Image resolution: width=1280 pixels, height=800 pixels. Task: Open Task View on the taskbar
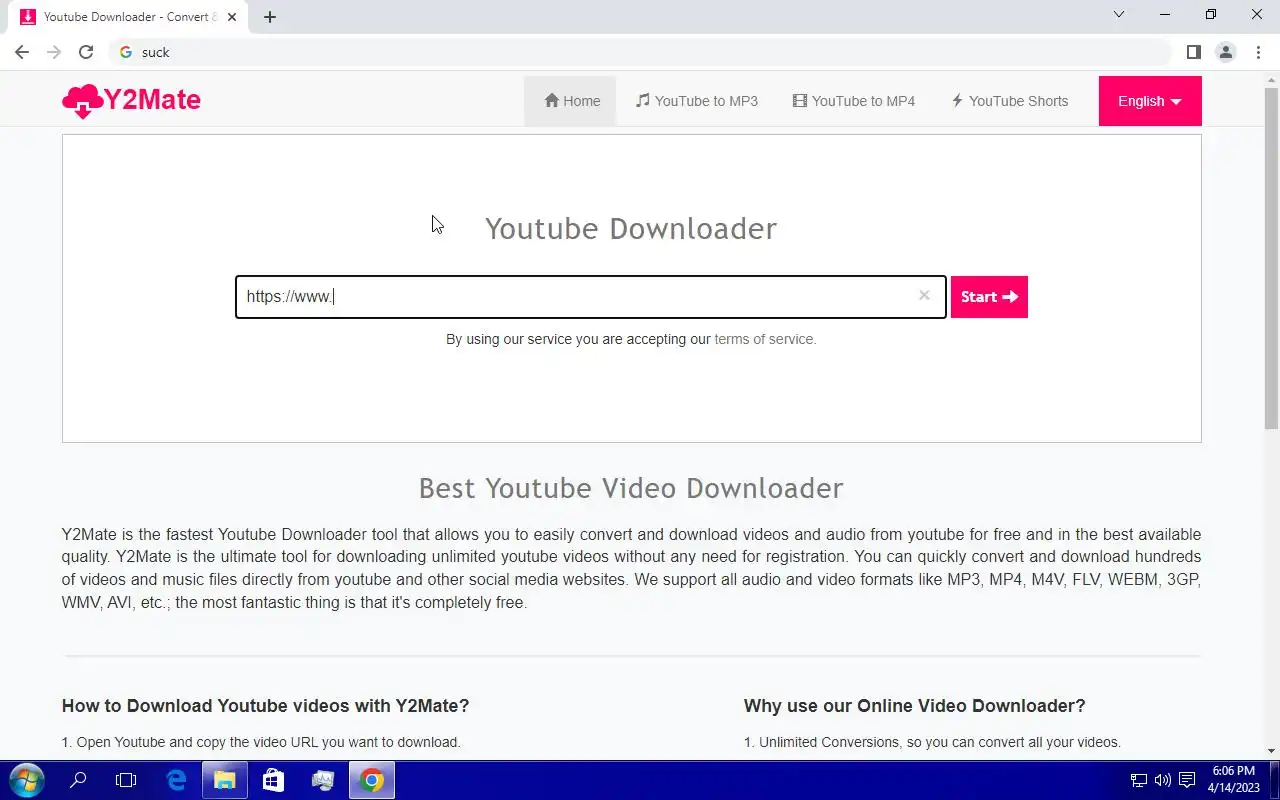click(x=126, y=780)
